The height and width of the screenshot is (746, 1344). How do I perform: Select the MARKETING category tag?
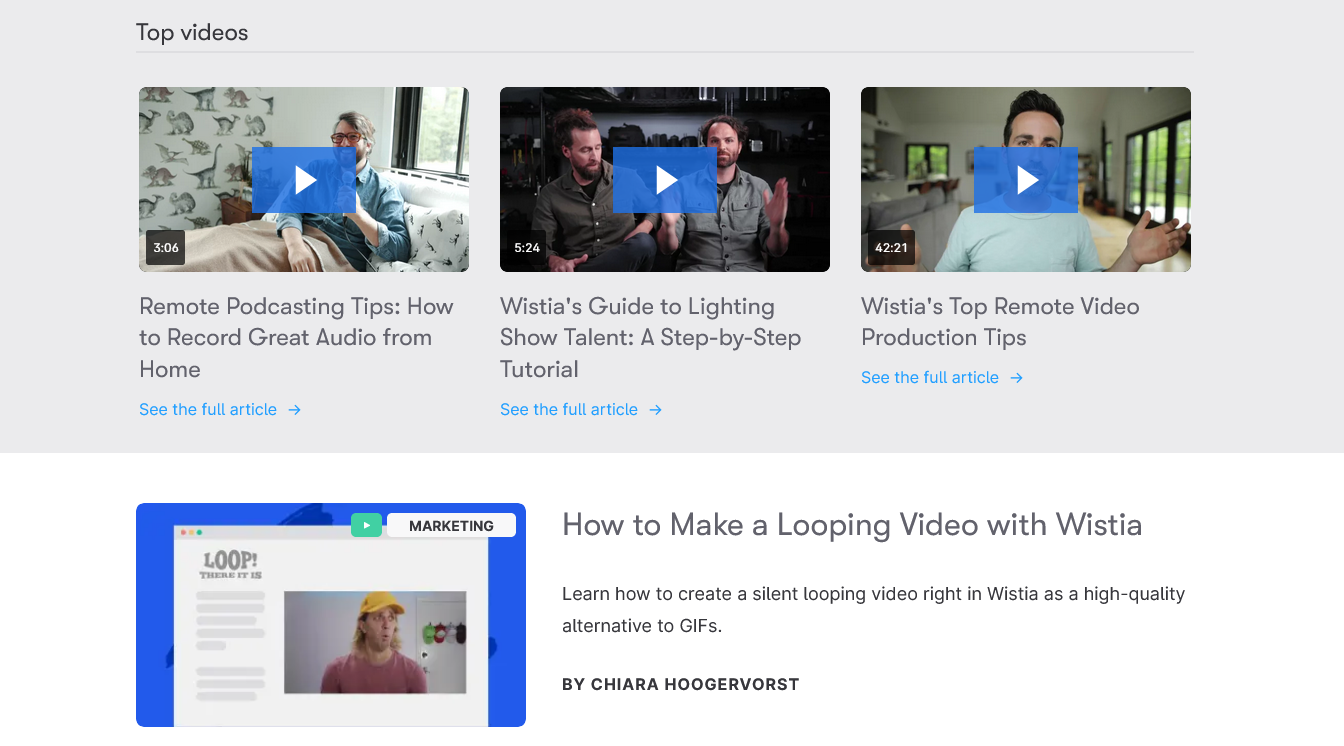tap(451, 524)
